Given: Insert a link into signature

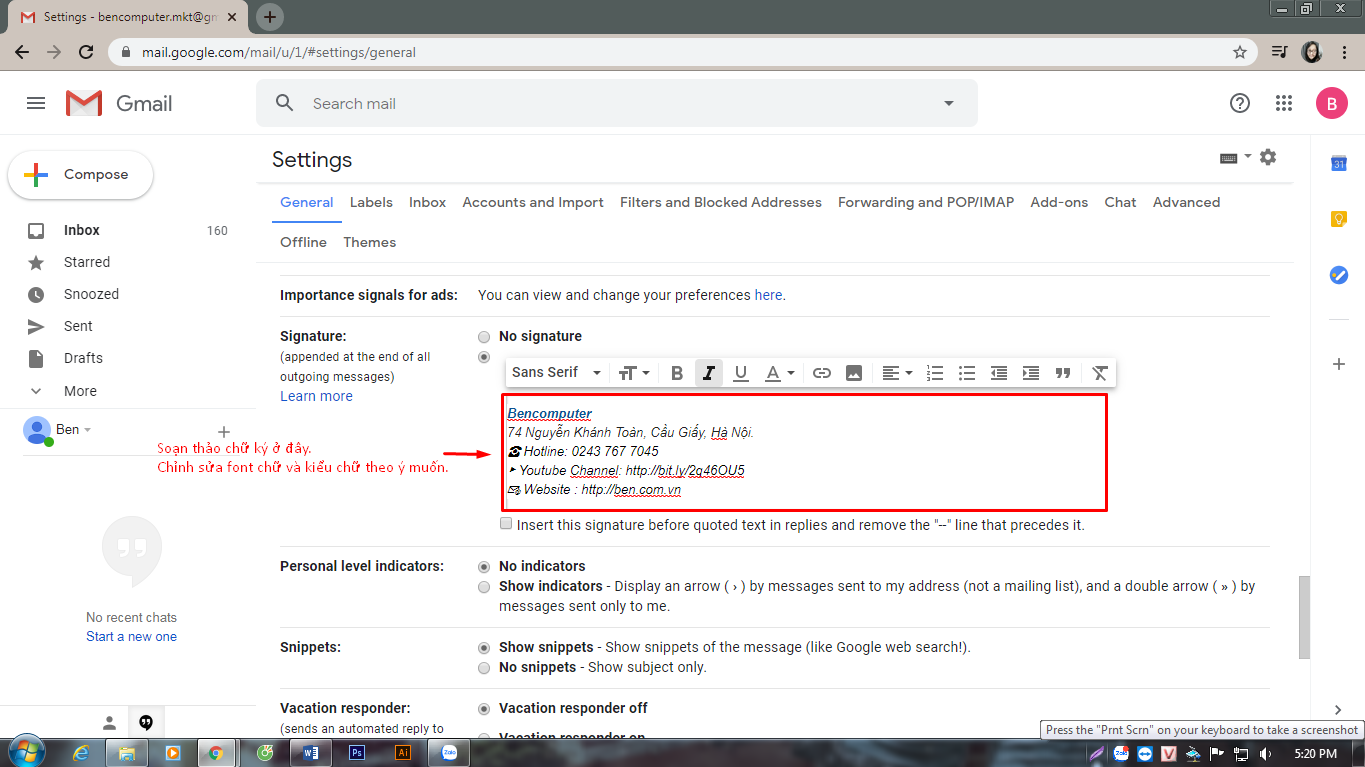Looking at the screenshot, I should point(822,373).
